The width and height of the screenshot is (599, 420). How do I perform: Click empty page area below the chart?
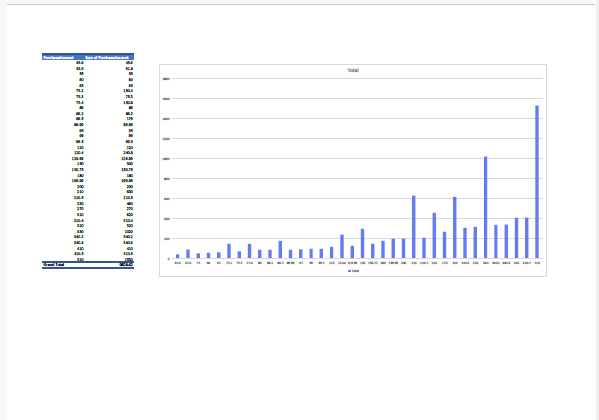click(x=298, y=344)
